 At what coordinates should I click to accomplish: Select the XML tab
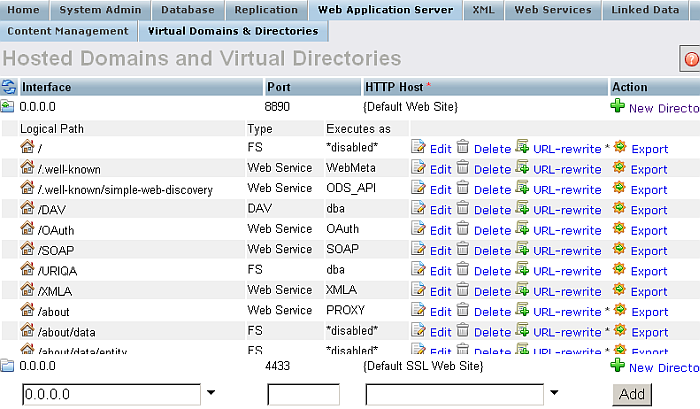[483, 10]
